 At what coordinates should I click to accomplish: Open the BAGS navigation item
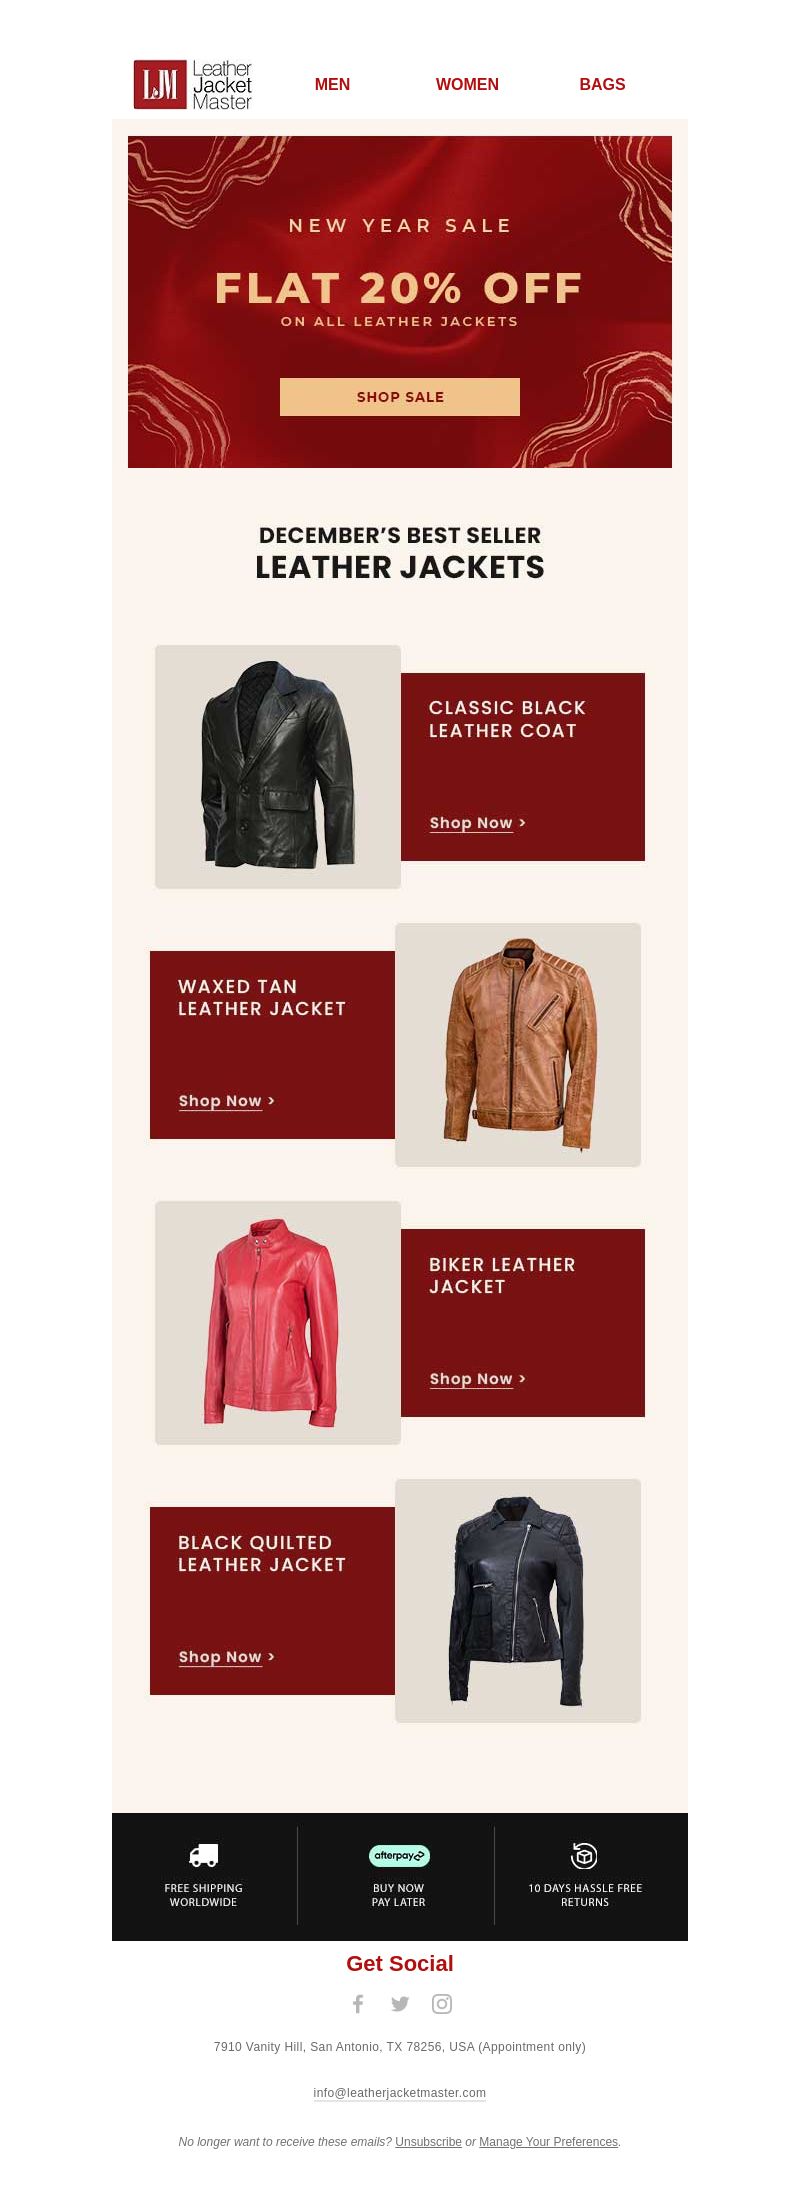602,85
